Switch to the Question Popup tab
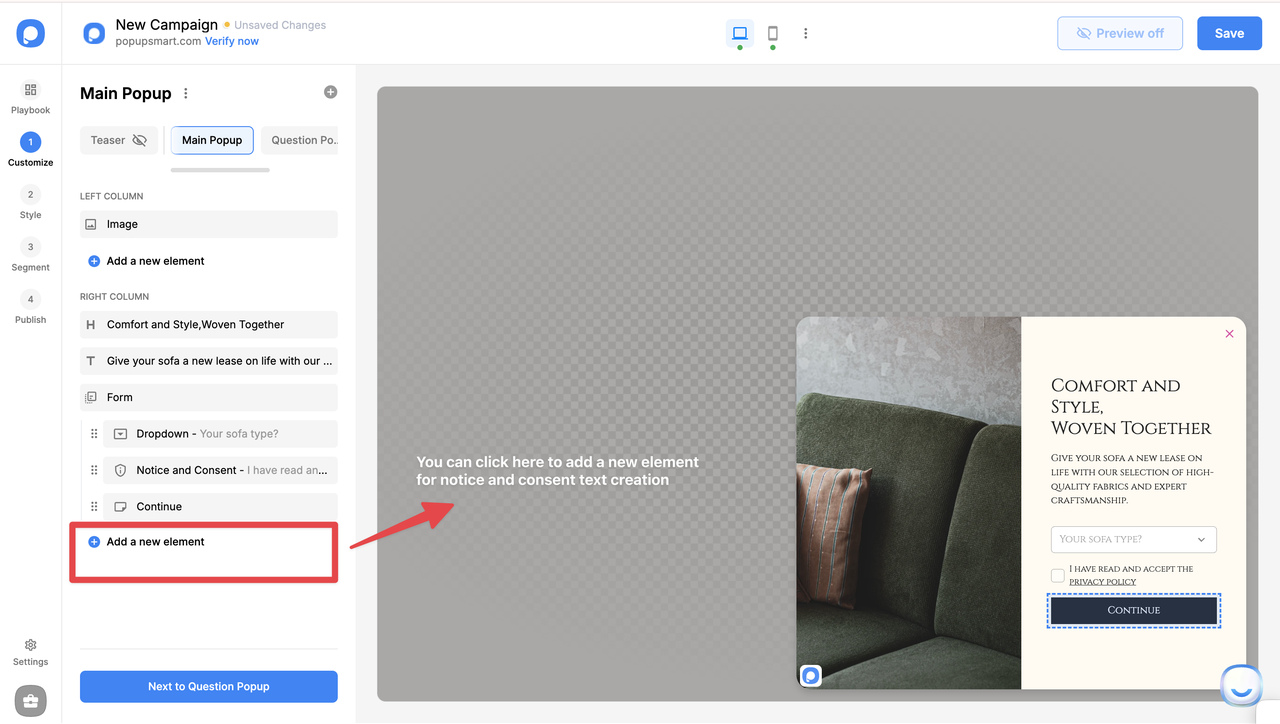 pyautogui.click(x=303, y=140)
